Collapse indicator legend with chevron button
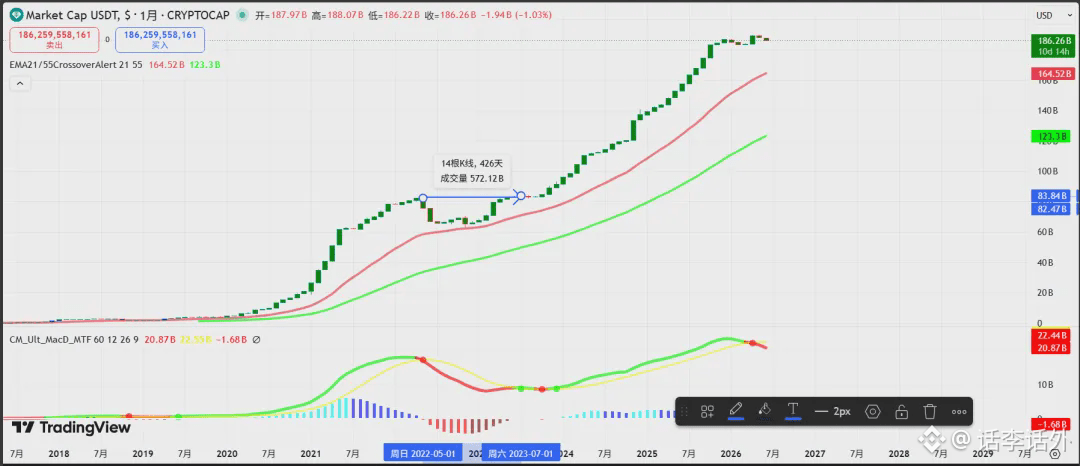Image resolution: width=1080 pixels, height=466 pixels. 20,83
